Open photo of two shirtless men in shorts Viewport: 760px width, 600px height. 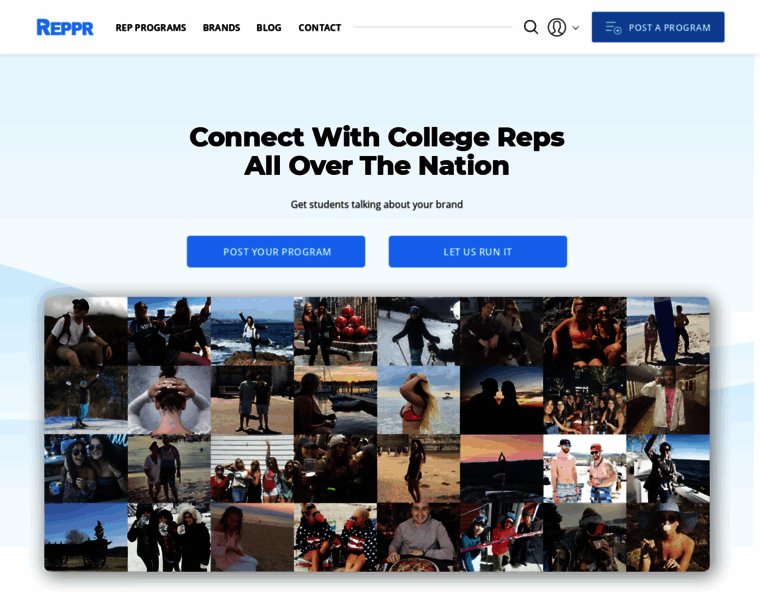pos(585,469)
